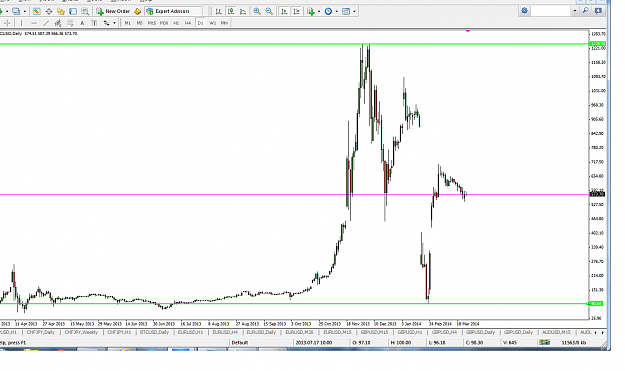Switch to the EURUSD,H4 chart tab

click(225, 332)
